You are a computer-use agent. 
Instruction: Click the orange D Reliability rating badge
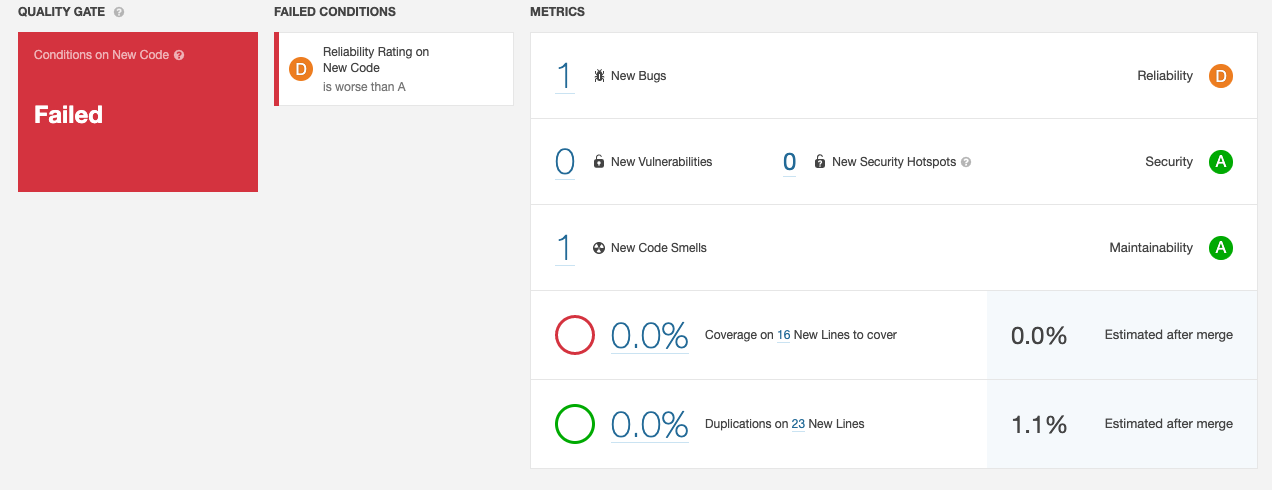(1219, 76)
